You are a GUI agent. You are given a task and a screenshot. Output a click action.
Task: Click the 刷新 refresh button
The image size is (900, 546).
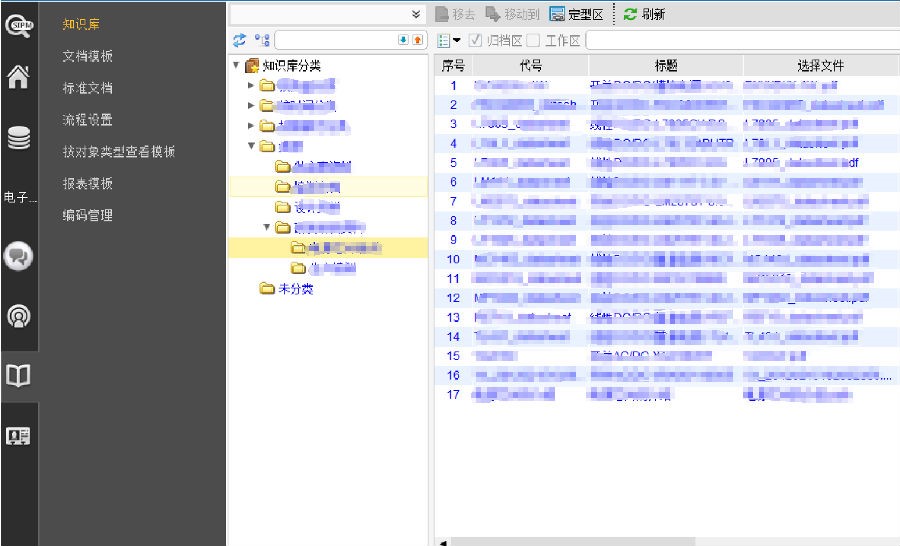click(x=645, y=14)
